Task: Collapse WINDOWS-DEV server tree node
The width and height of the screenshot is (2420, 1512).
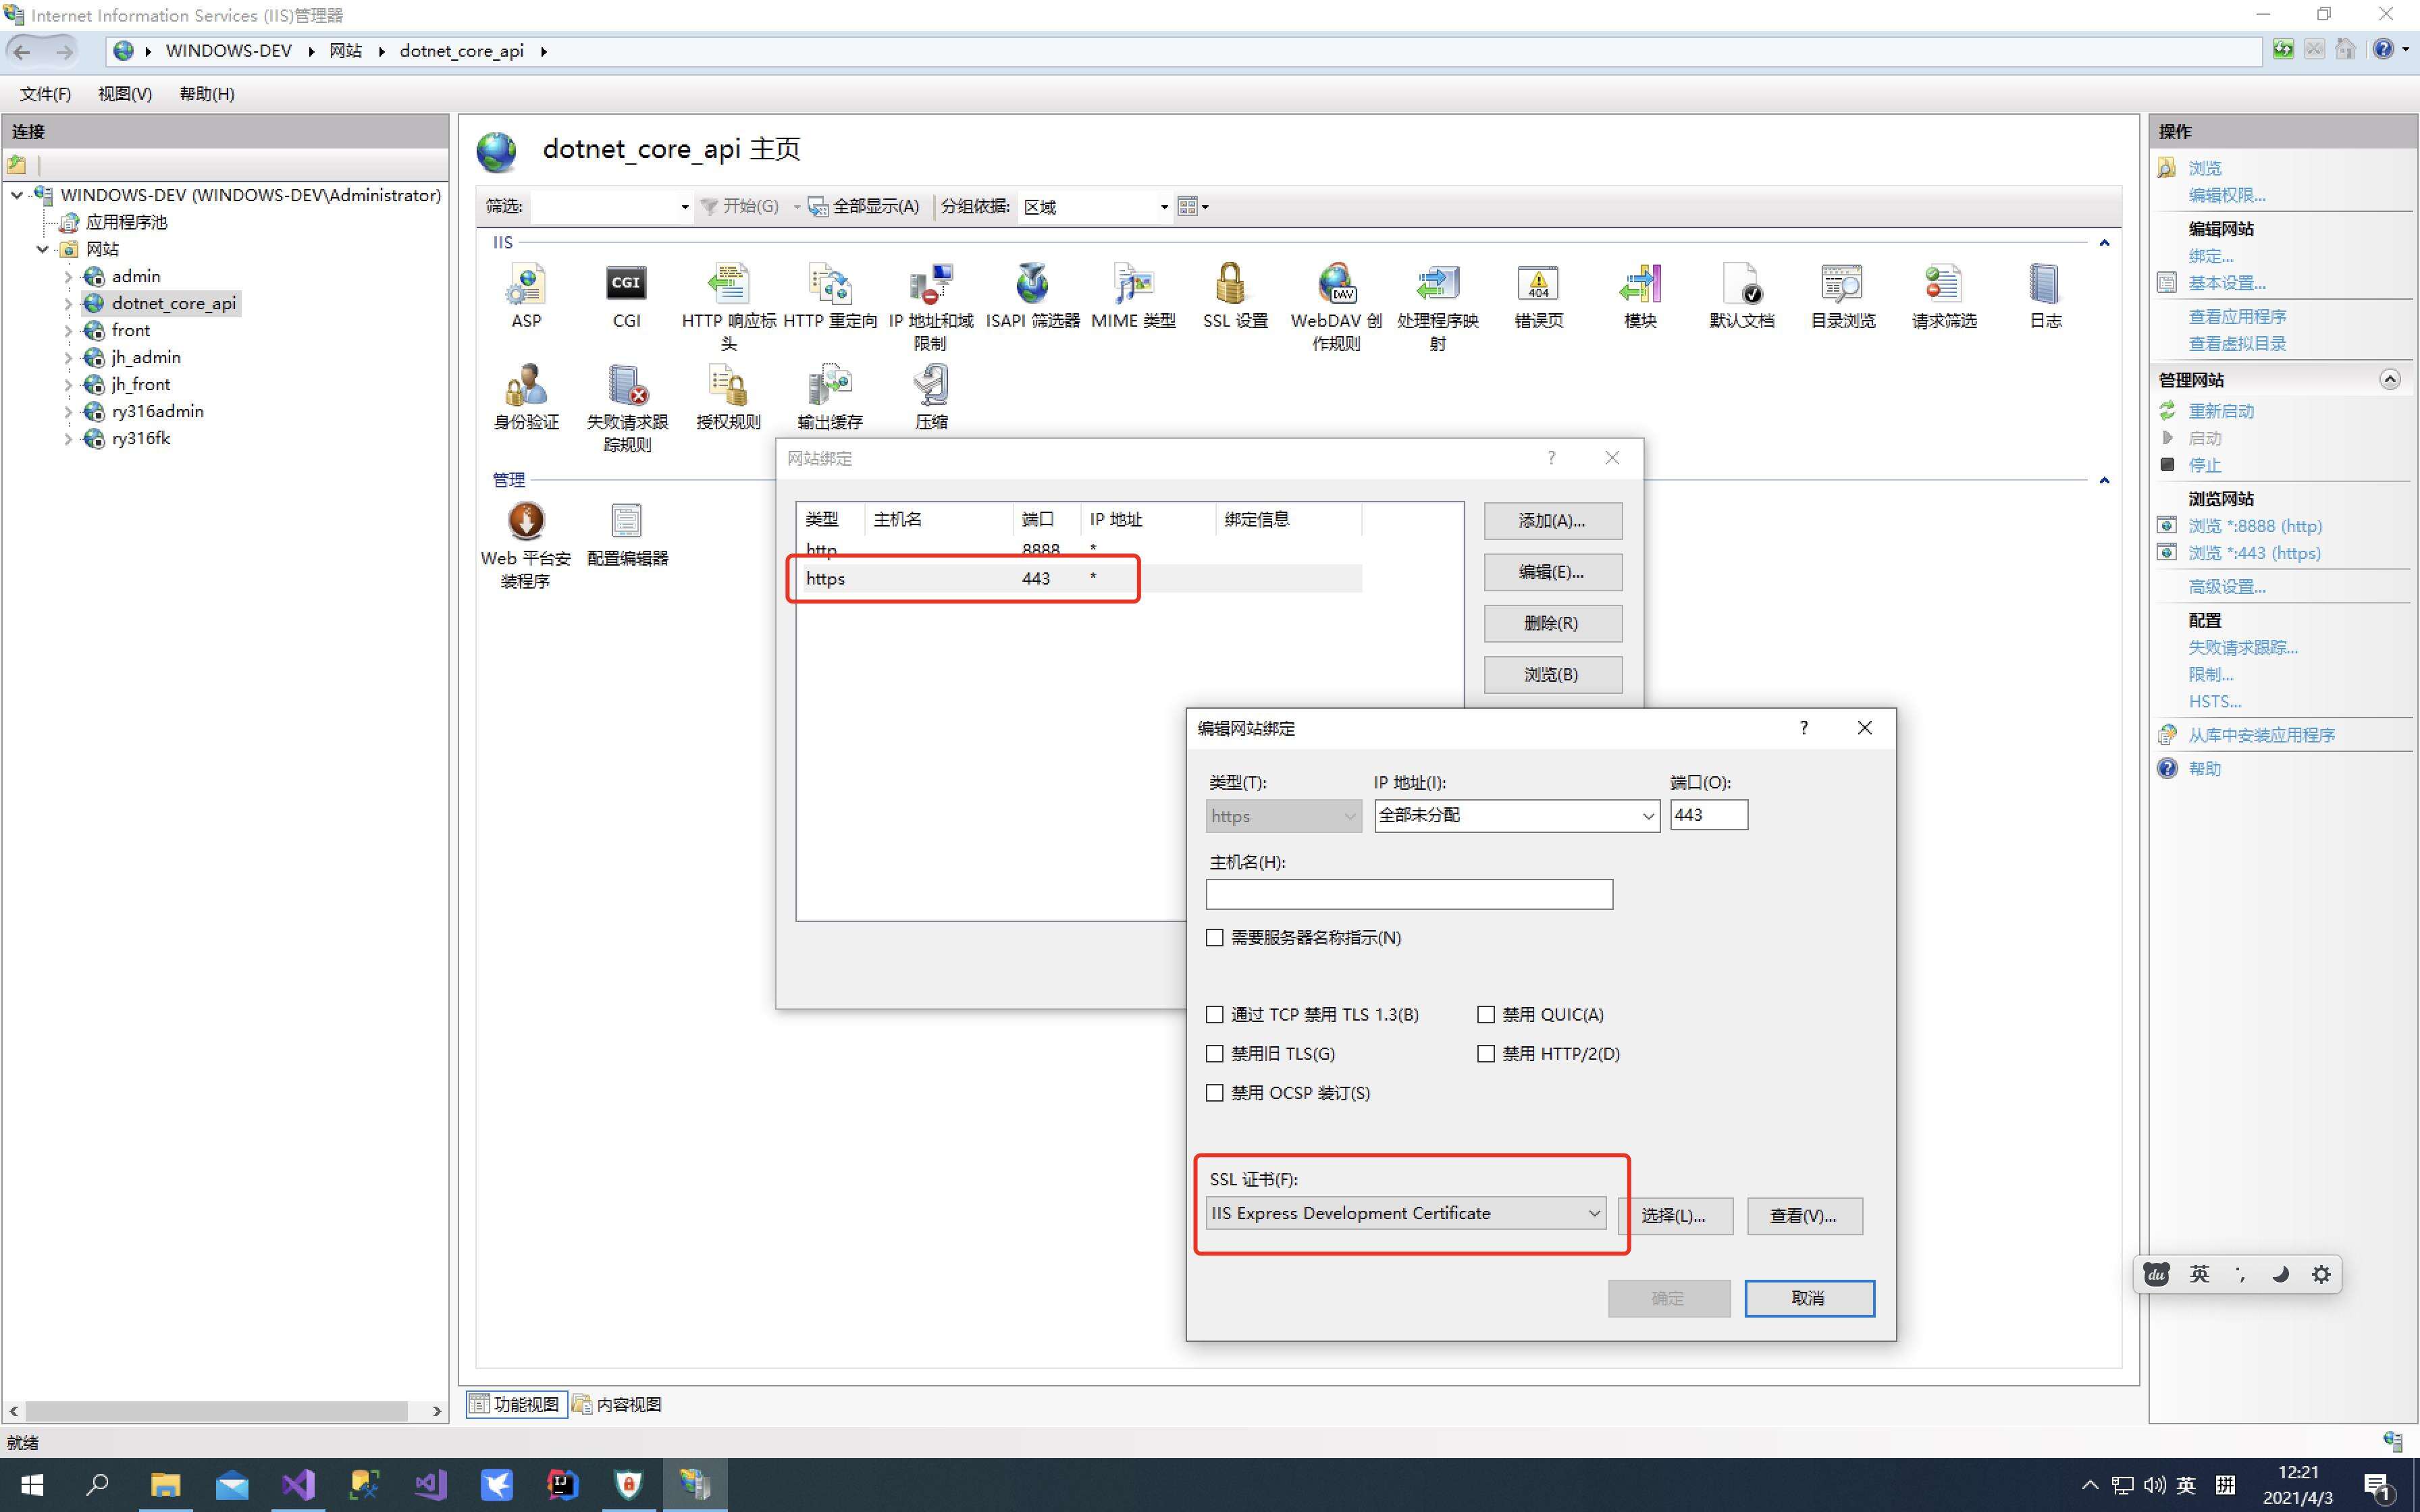Action: point(17,195)
